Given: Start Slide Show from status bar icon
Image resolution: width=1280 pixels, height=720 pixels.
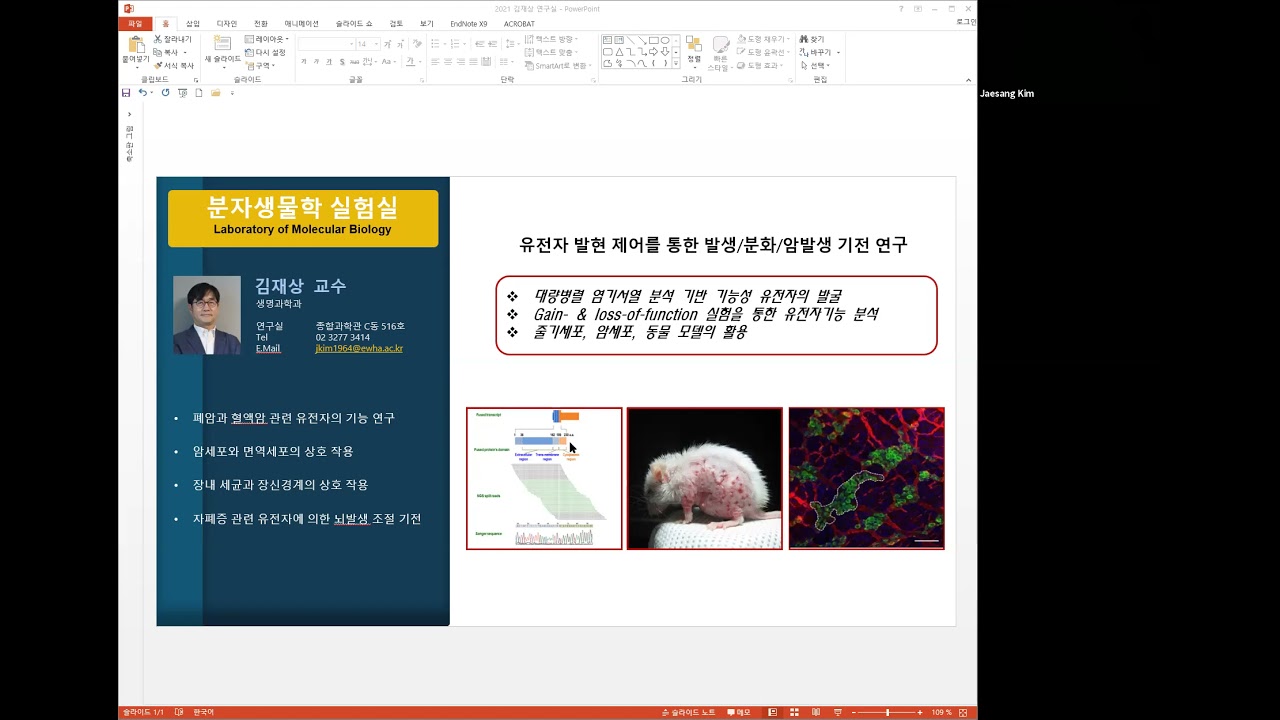Looking at the screenshot, I should [x=838, y=712].
